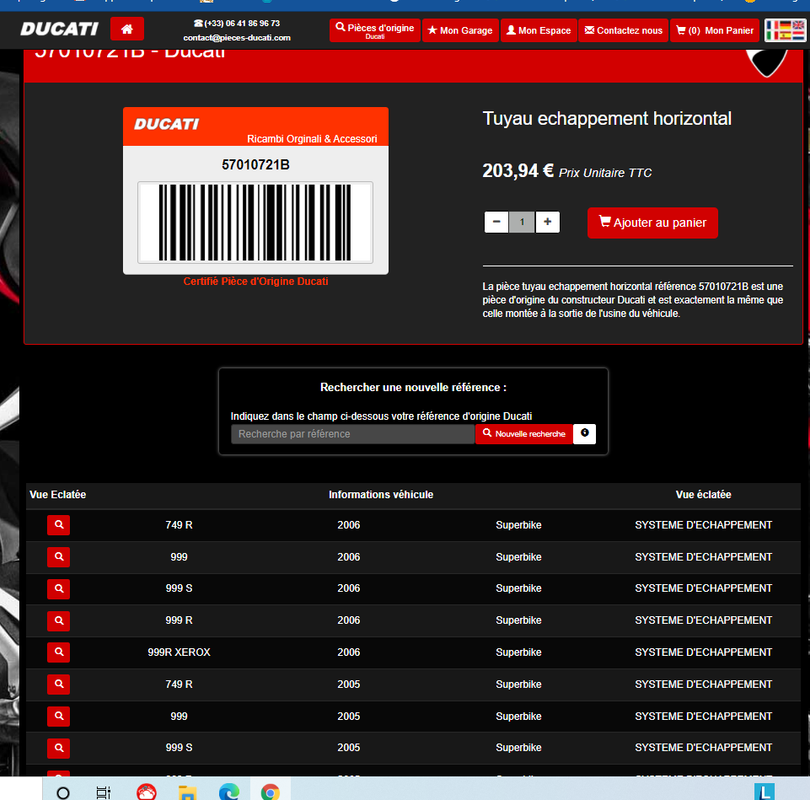Click Superbike in 999 R 2006 row
810x800 pixels.
(518, 620)
